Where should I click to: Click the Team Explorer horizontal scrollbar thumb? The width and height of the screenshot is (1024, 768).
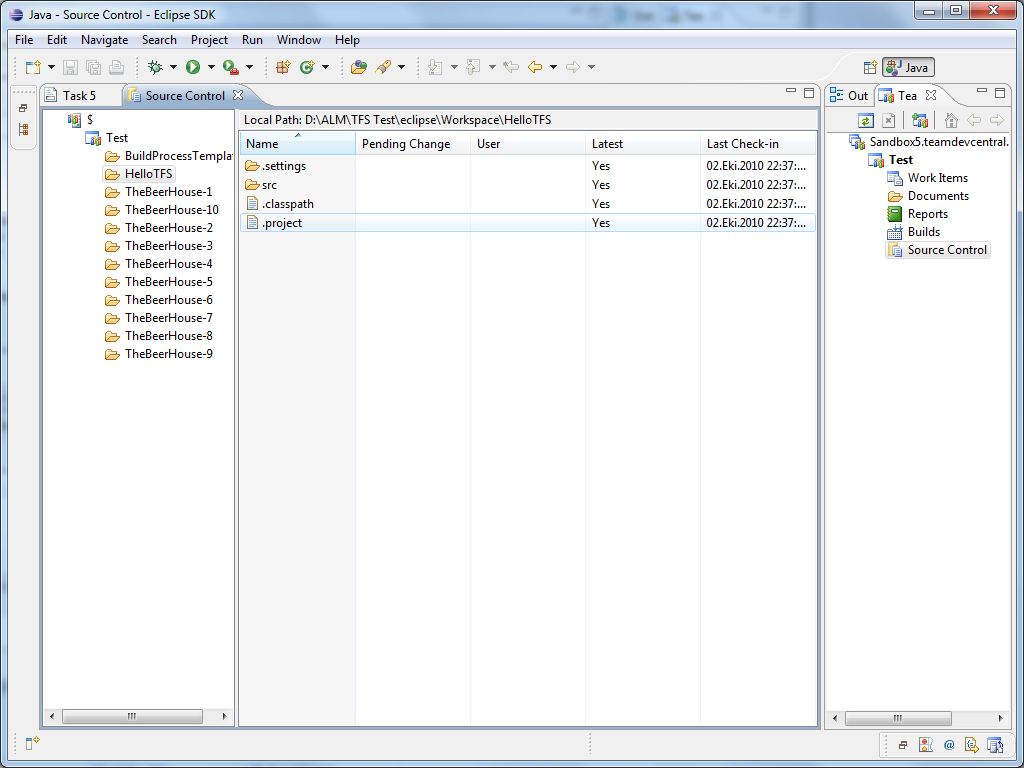(x=898, y=718)
